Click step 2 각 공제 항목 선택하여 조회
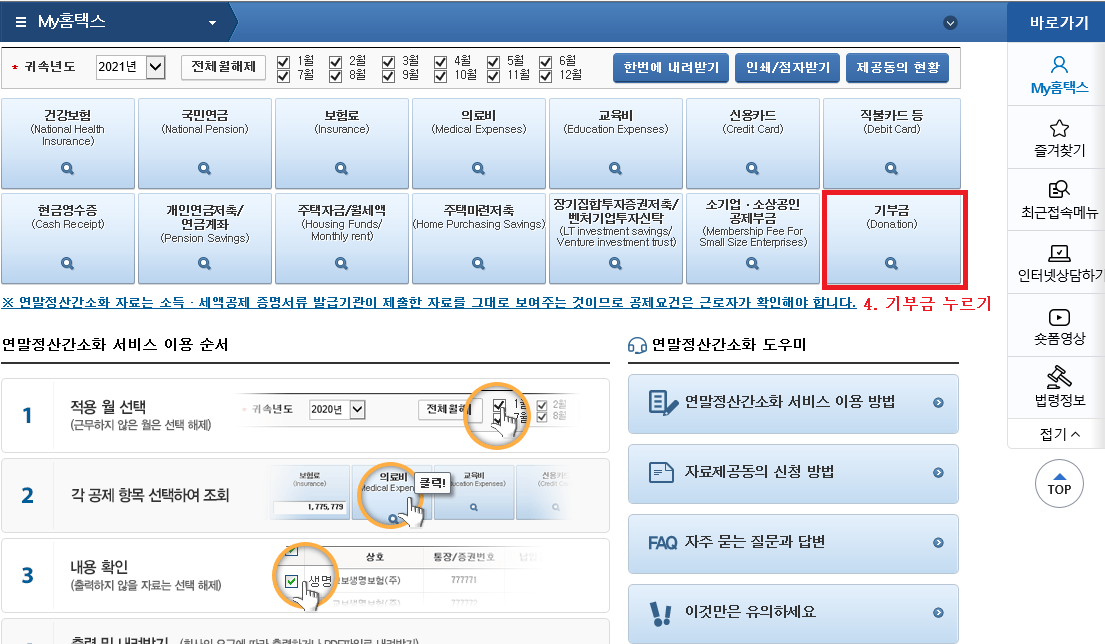The height and width of the screenshot is (644, 1105). [305, 495]
